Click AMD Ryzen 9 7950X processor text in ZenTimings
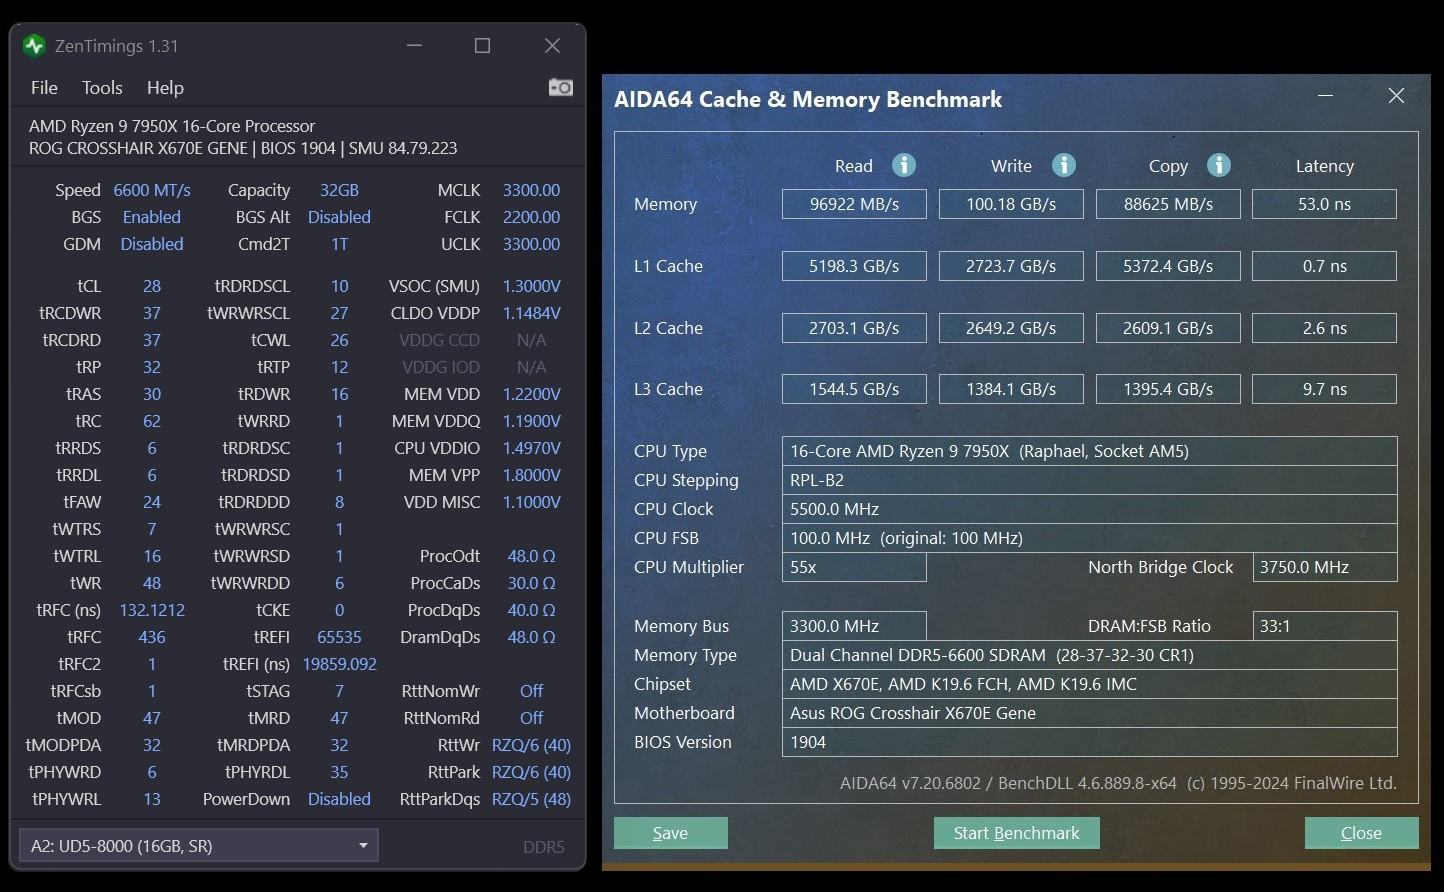The width and height of the screenshot is (1444, 892). tap(172, 126)
